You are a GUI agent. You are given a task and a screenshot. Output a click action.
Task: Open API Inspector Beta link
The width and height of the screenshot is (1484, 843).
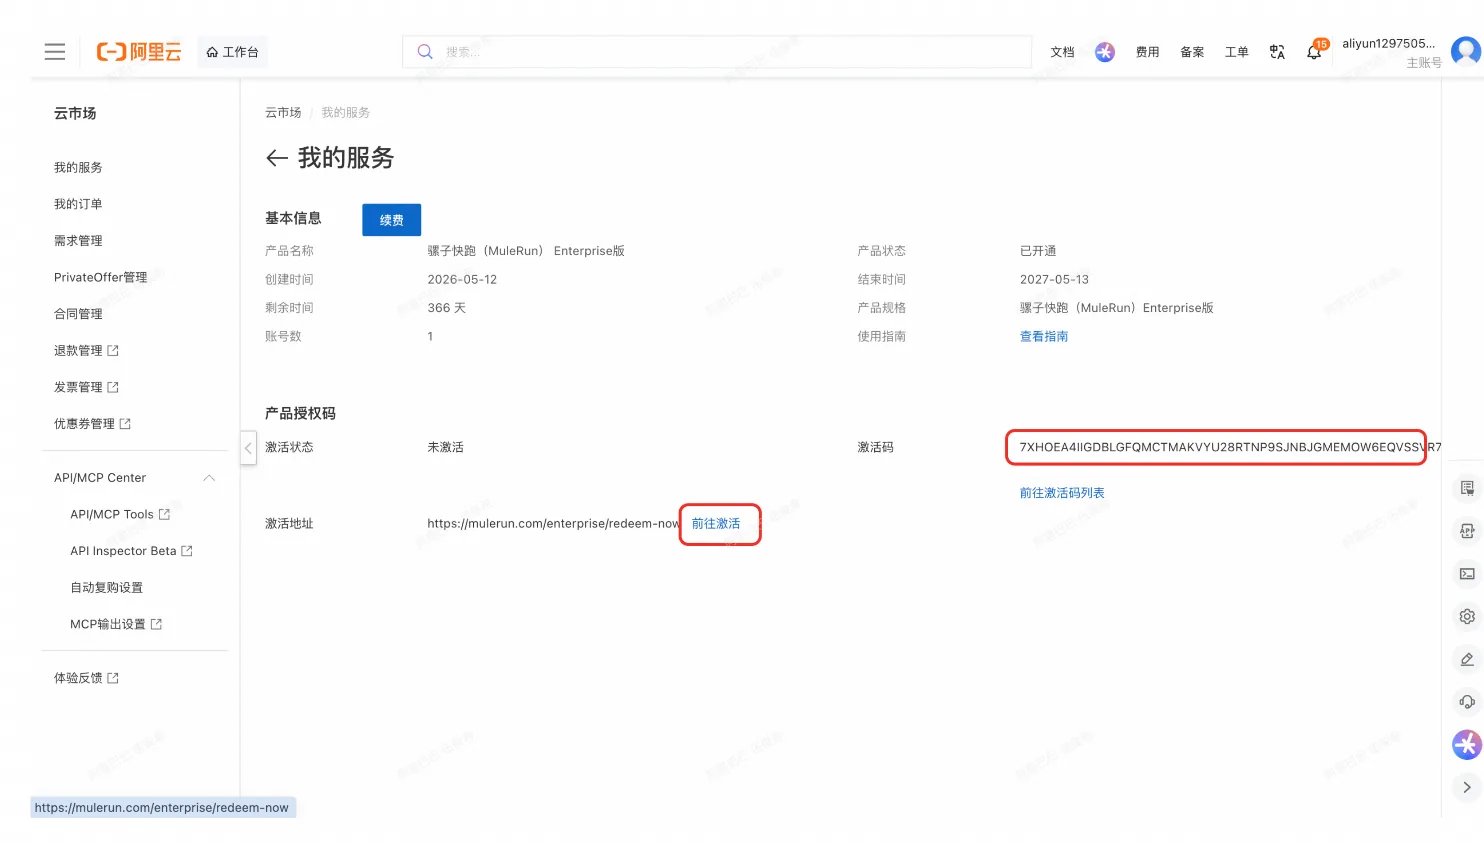131,551
